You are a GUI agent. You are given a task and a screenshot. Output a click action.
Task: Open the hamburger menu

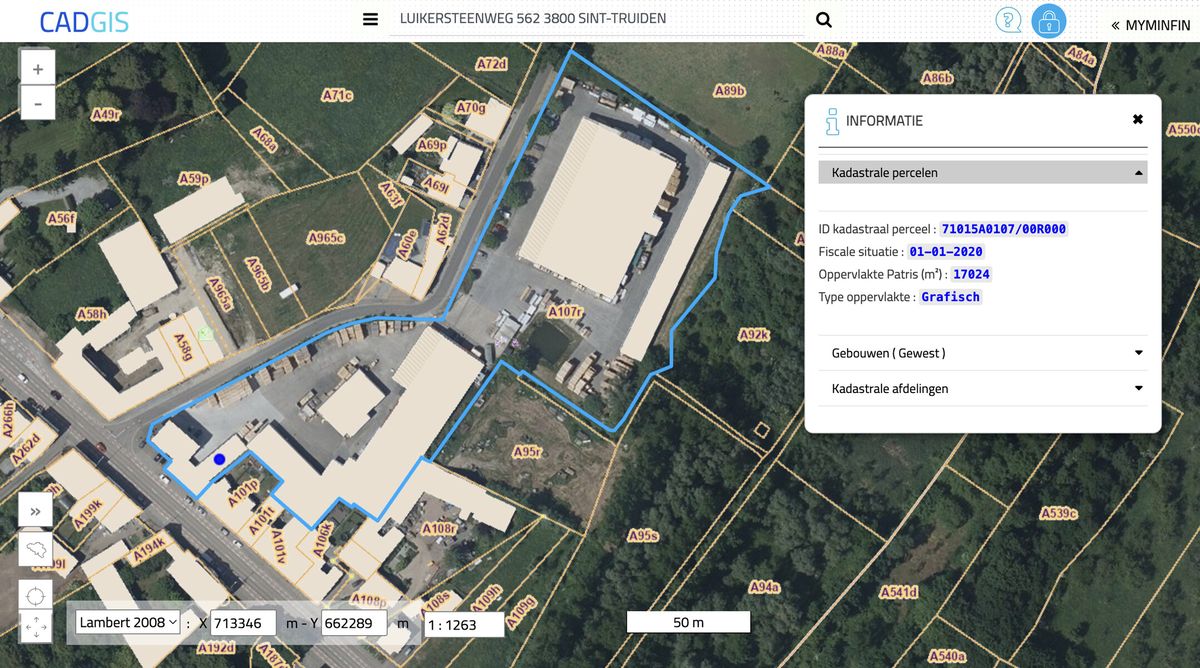coord(370,19)
